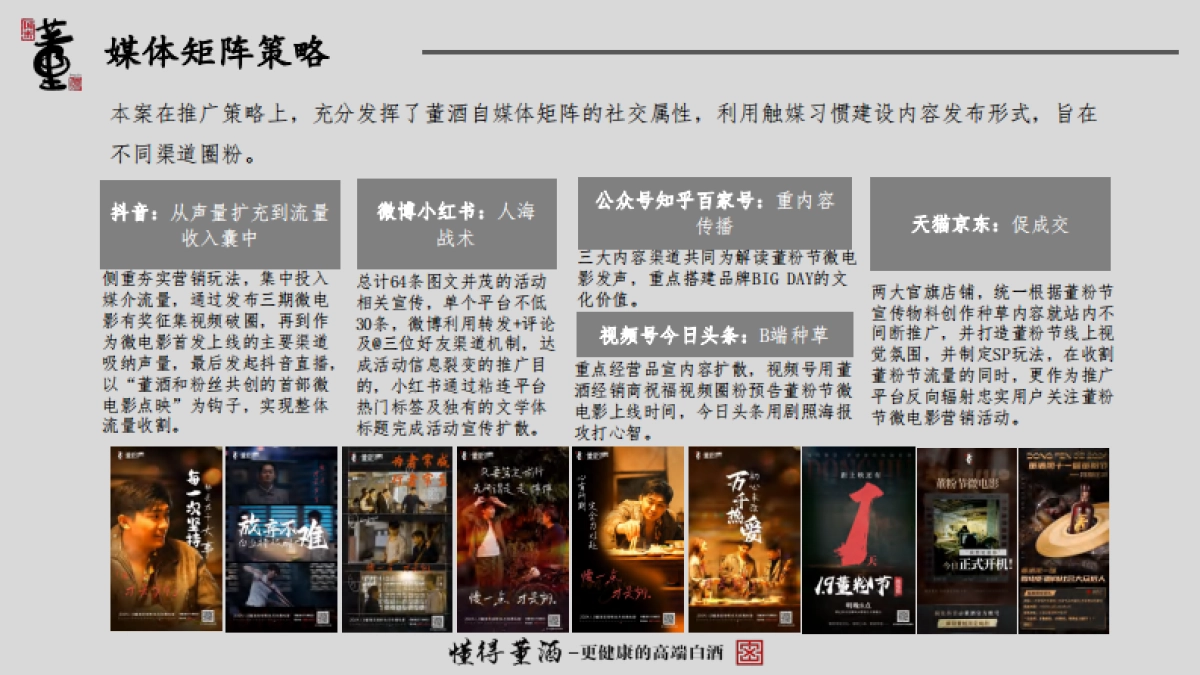Screen dimensions: 1200x675
Task: Click the small red stamp beside the logo
Action: click(28, 31)
